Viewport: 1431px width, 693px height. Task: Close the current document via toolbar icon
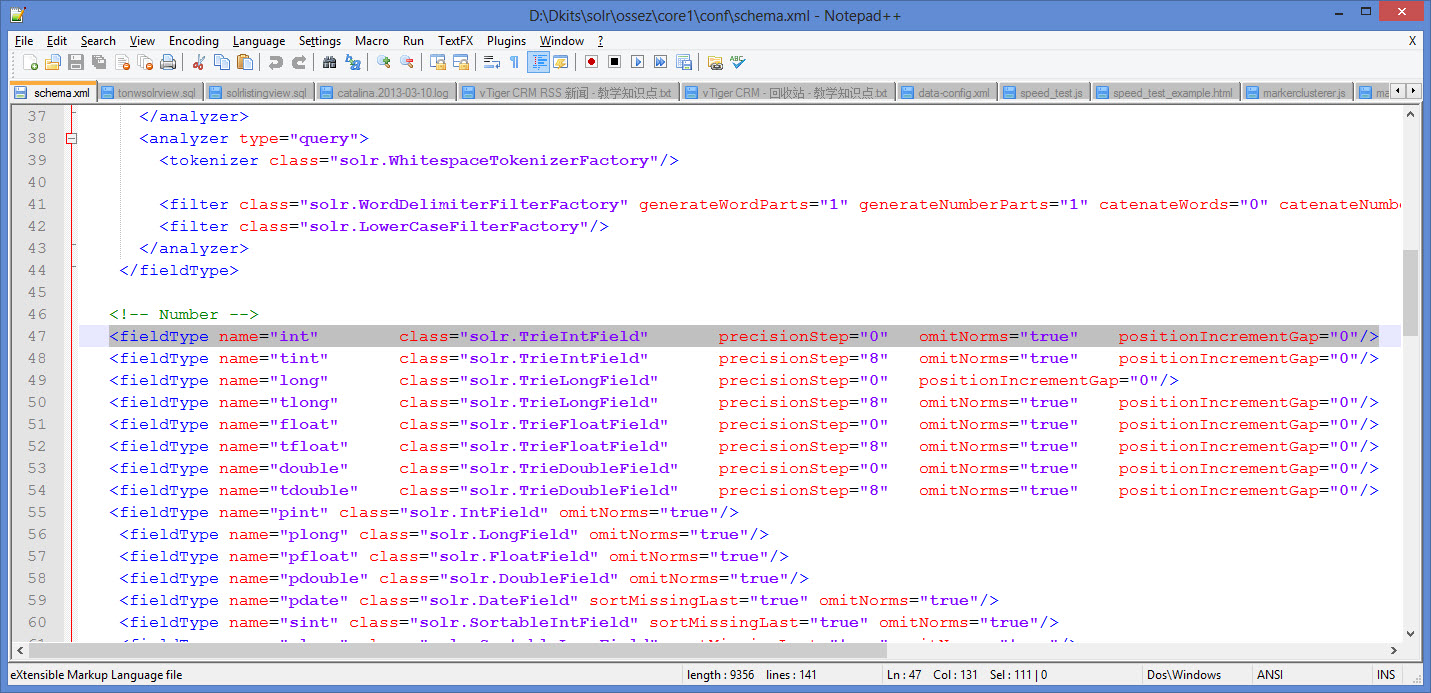122,62
